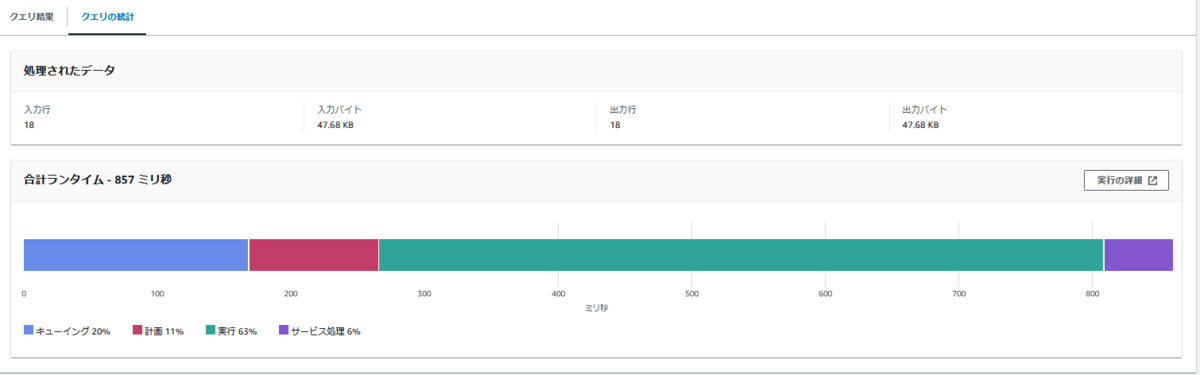The width and height of the screenshot is (1200, 375).
Task: Select the クエリの統計 tab
Action: pyautogui.click(x=107, y=17)
